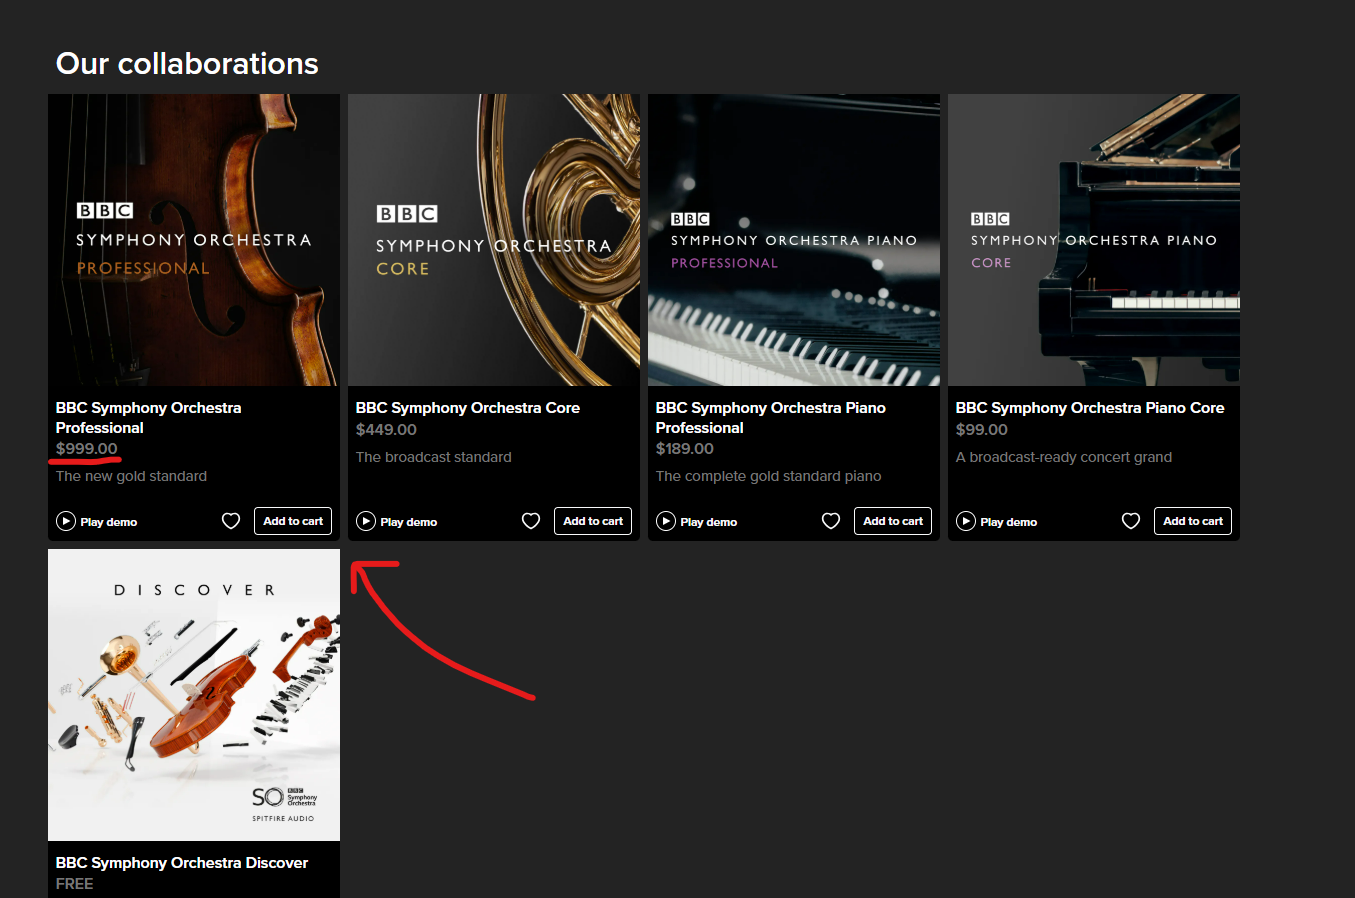The height and width of the screenshot is (898, 1355).
Task: Click the 'Our collaborations' heading
Action: point(187,64)
